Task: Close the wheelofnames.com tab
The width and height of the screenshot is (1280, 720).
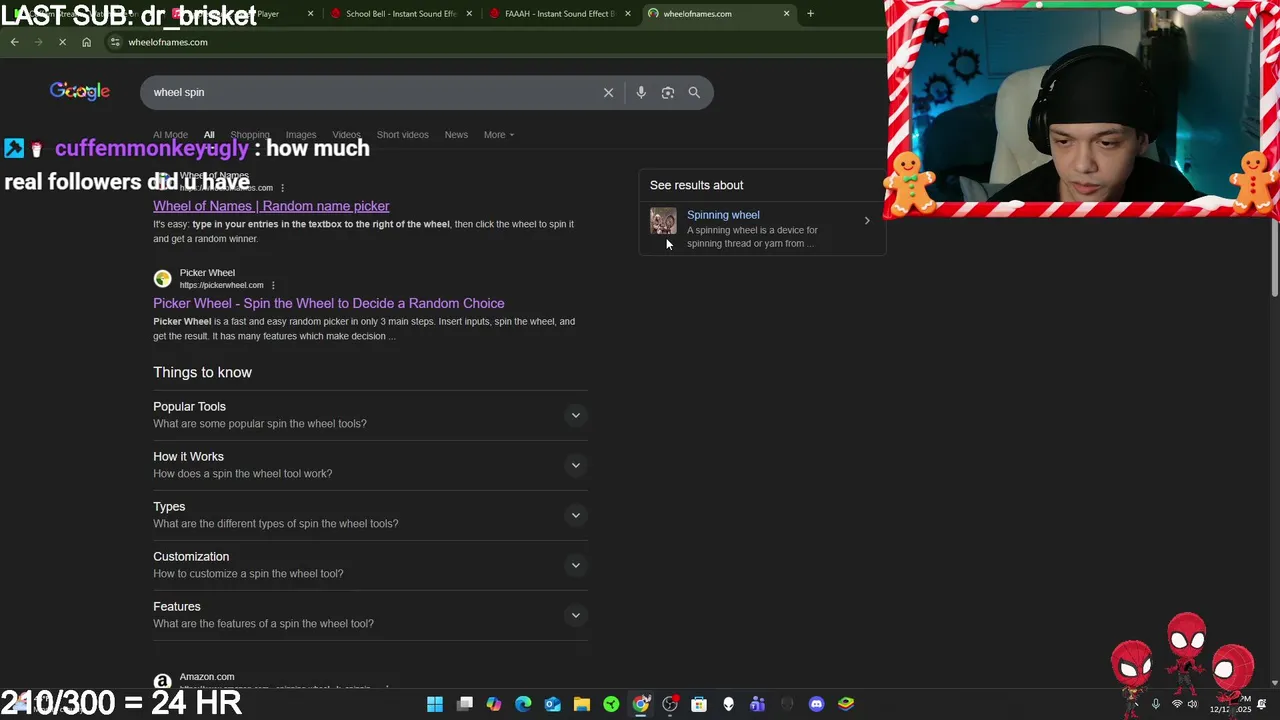Action: coord(786,14)
